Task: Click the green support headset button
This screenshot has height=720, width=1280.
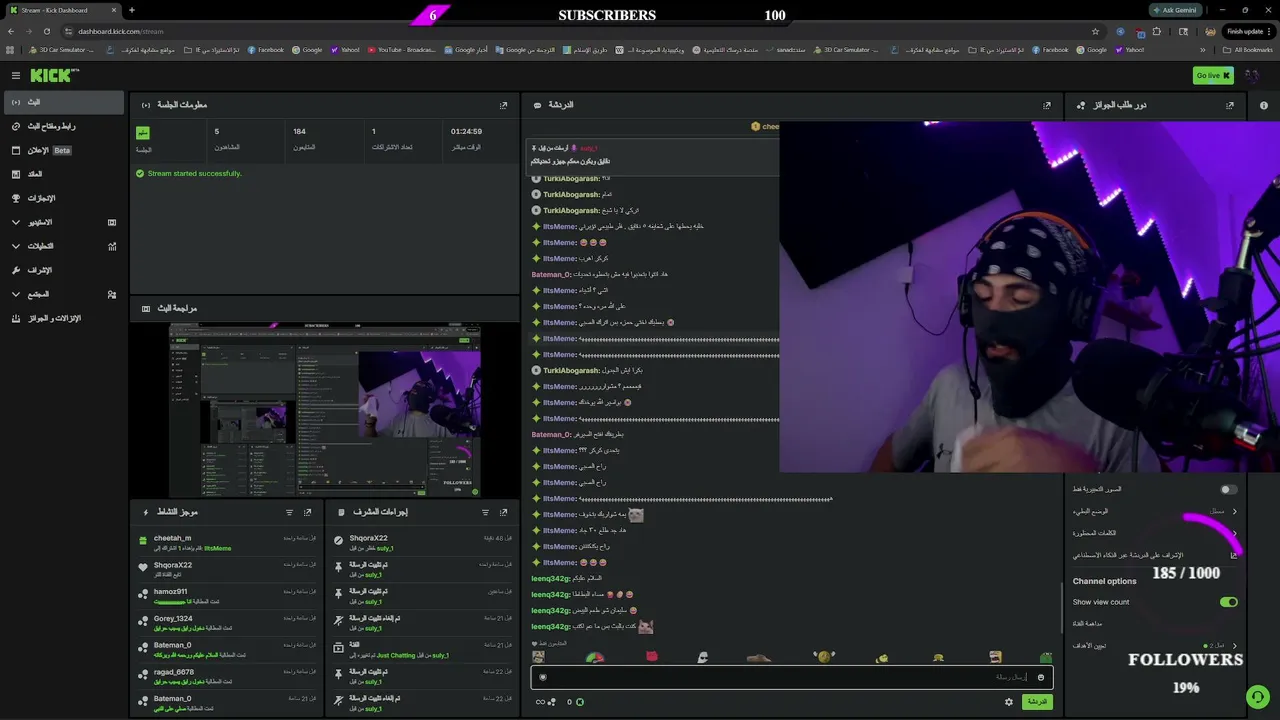Action: [x=1257, y=696]
